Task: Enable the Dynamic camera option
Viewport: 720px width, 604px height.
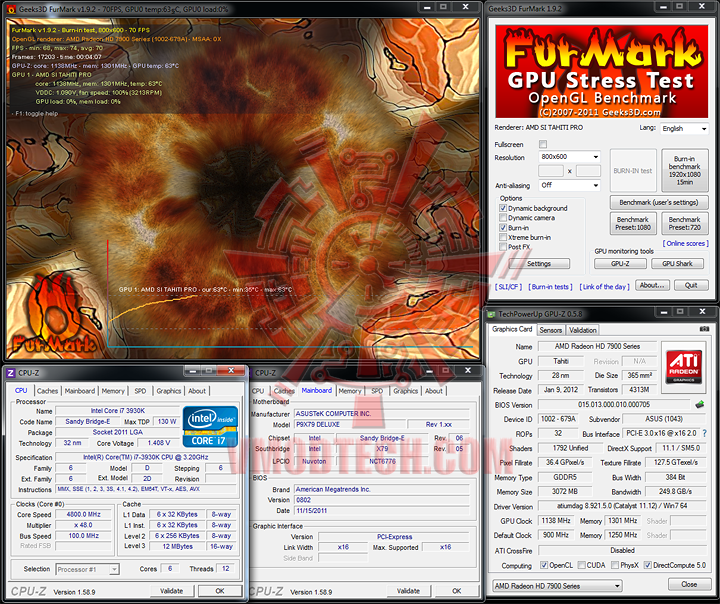Action: click(x=503, y=218)
